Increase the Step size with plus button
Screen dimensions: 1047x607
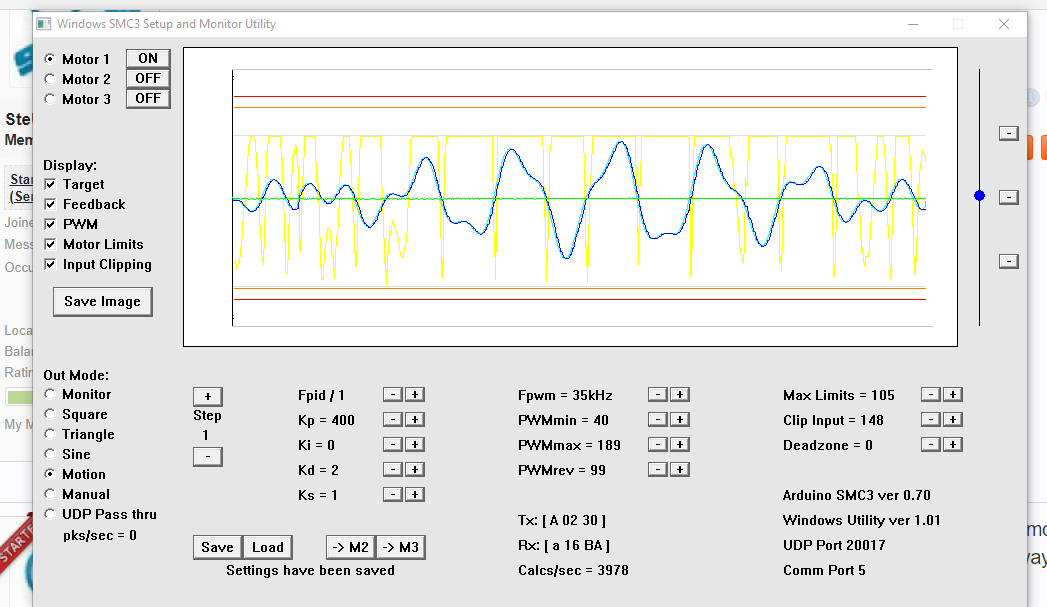coord(207,396)
